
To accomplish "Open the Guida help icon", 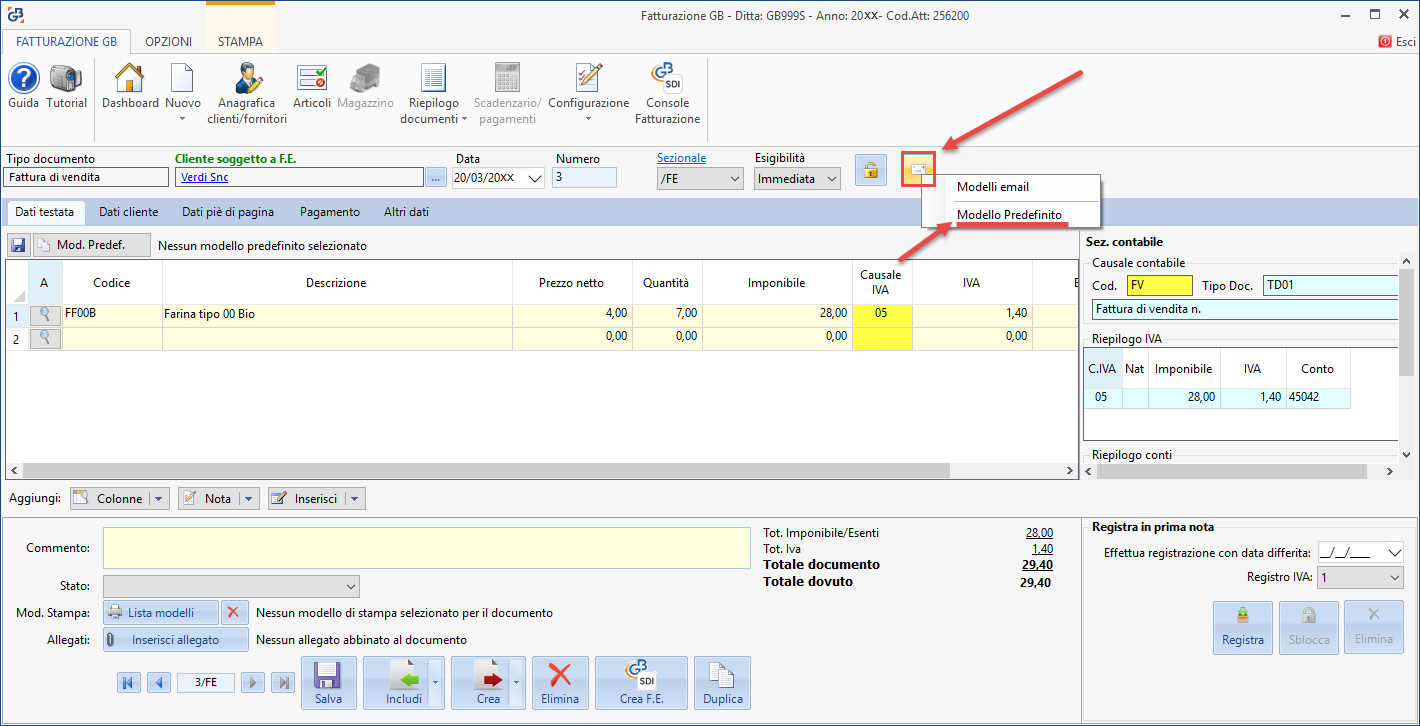I will tap(24, 79).
